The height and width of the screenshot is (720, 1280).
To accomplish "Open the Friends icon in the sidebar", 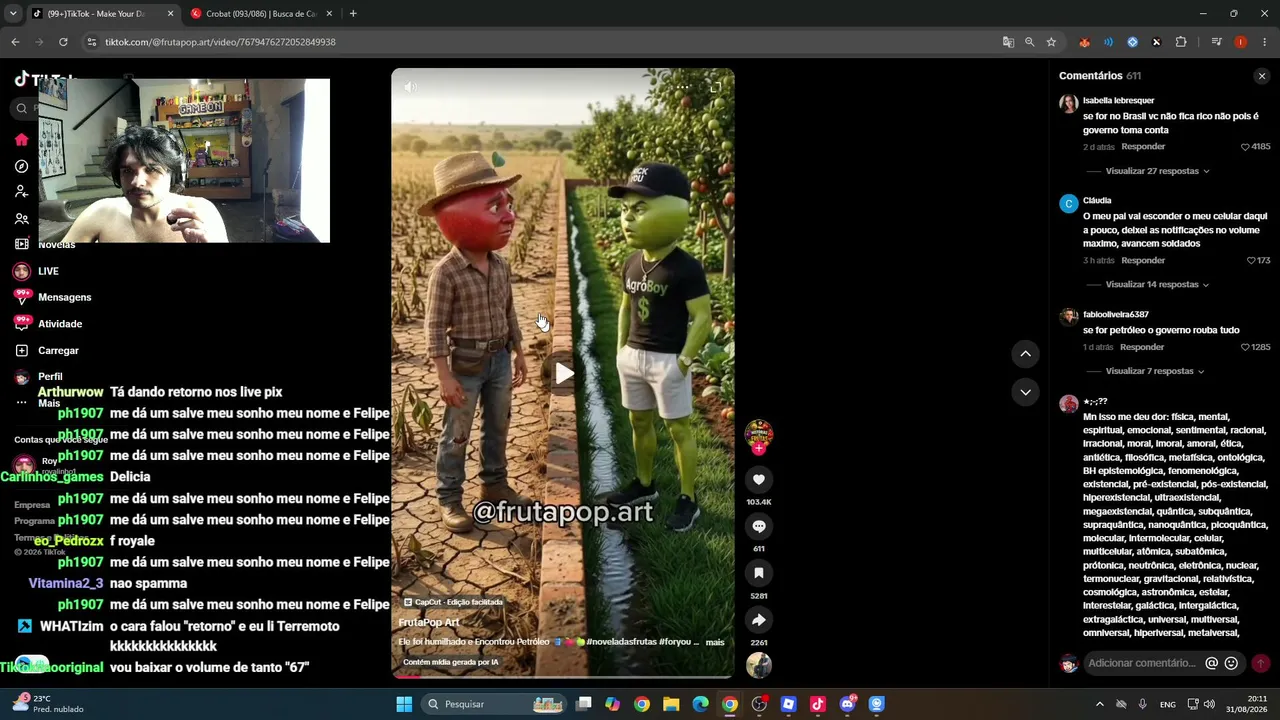I will pos(21,218).
